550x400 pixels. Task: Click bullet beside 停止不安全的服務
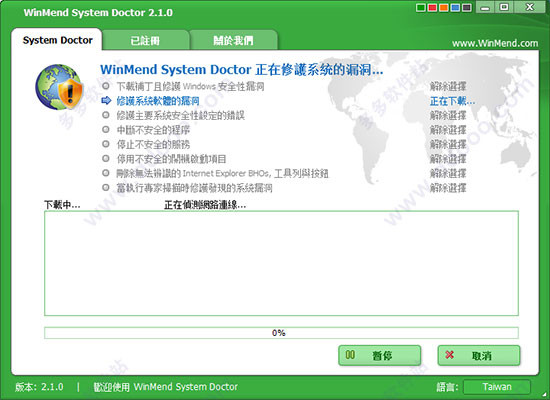pos(106,144)
